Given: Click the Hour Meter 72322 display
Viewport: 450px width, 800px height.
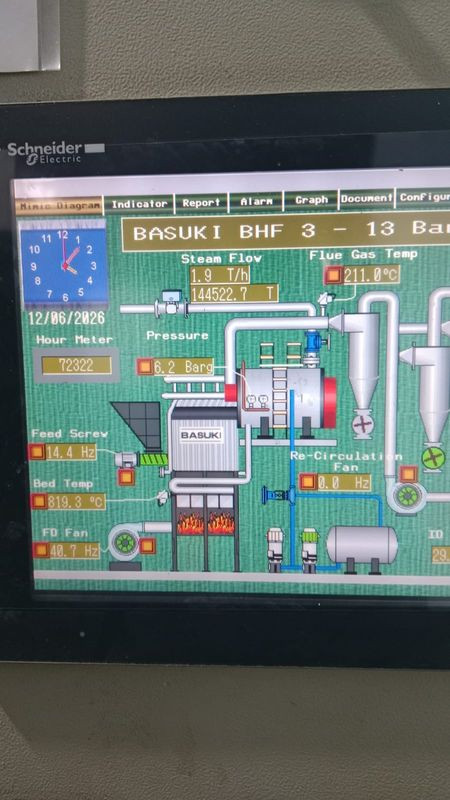Looking at the screenshot, I should [76, 365].
